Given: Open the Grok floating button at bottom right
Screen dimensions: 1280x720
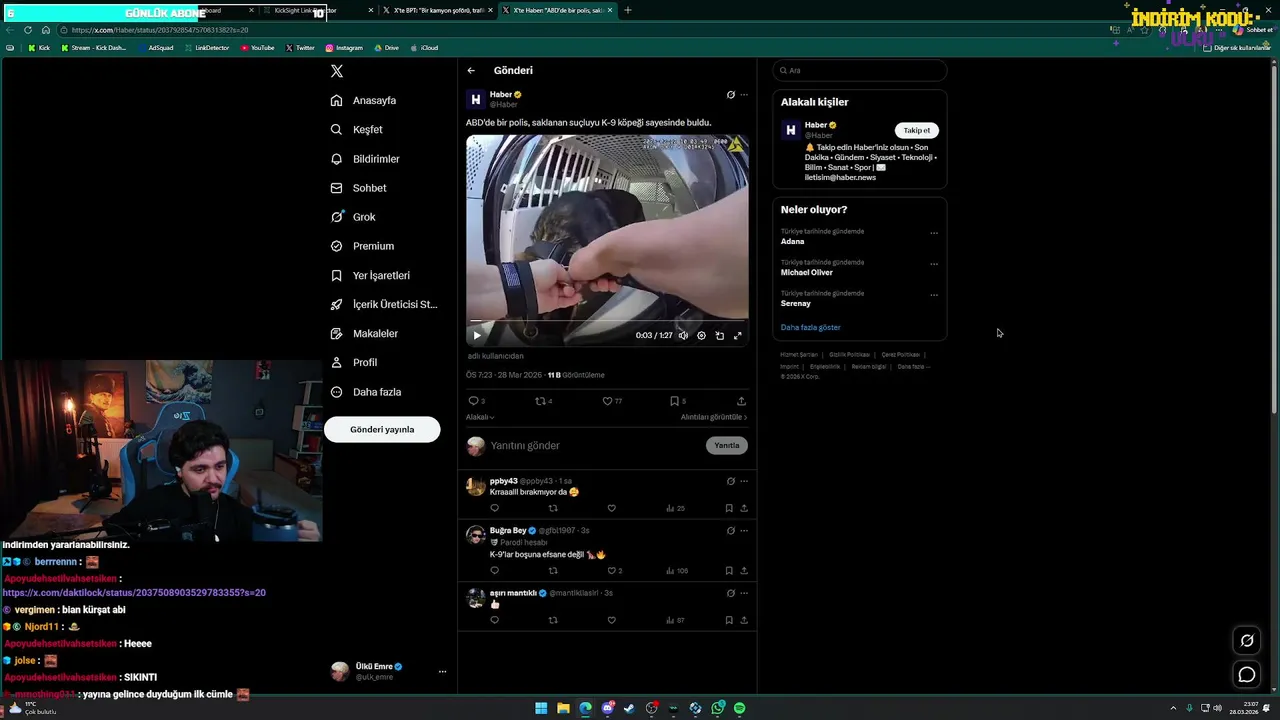Looking at the screenshot, I should pyautogui.click(x=1247, y=641).
